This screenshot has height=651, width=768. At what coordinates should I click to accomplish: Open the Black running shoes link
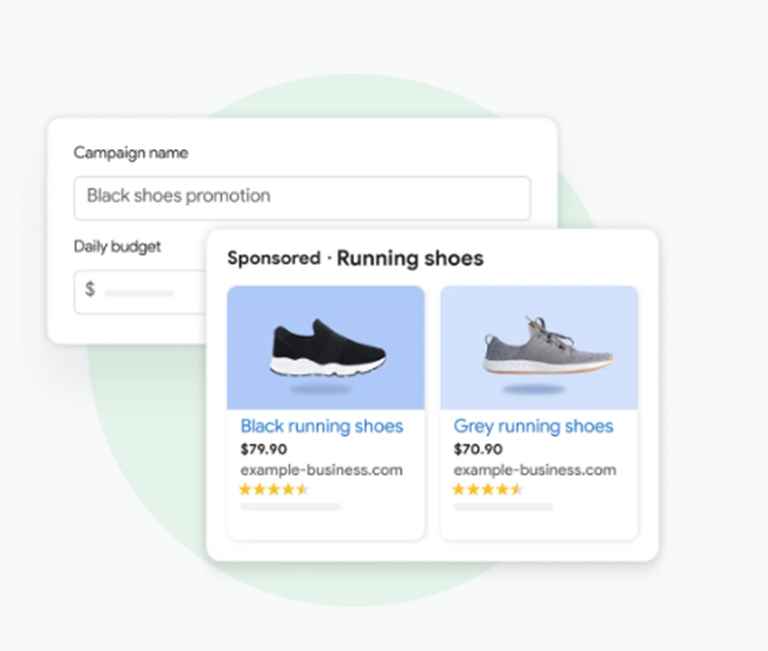click(x=322, y=426)
